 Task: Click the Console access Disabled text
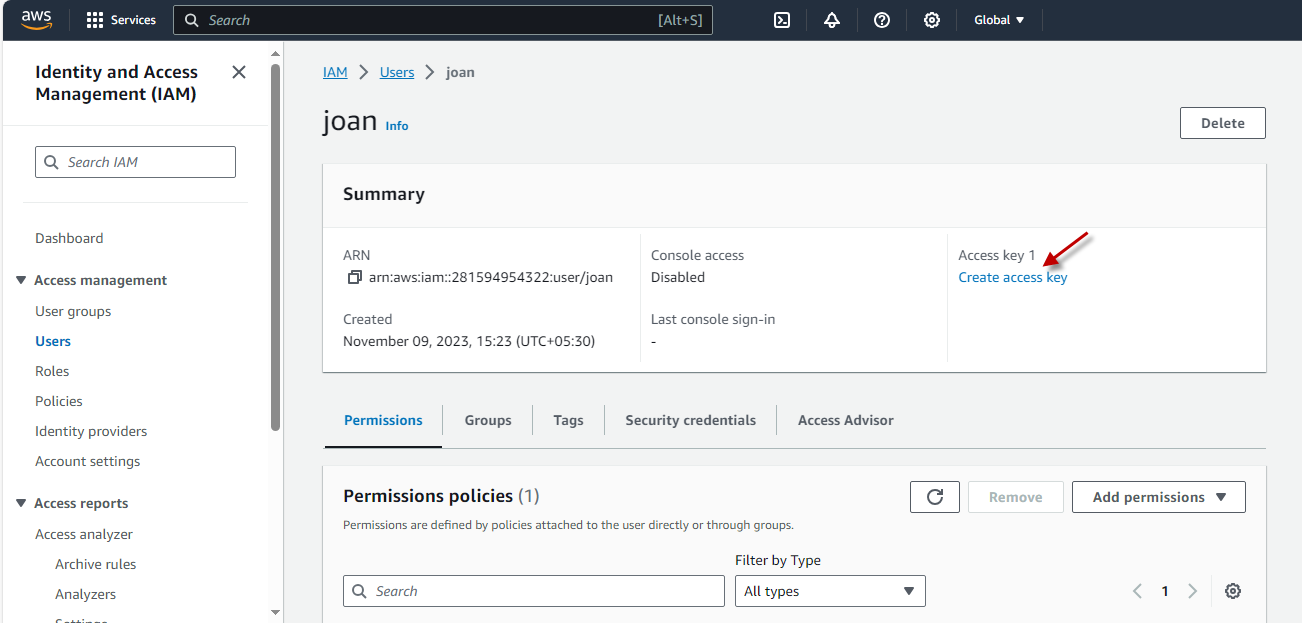tap(678, 277)
